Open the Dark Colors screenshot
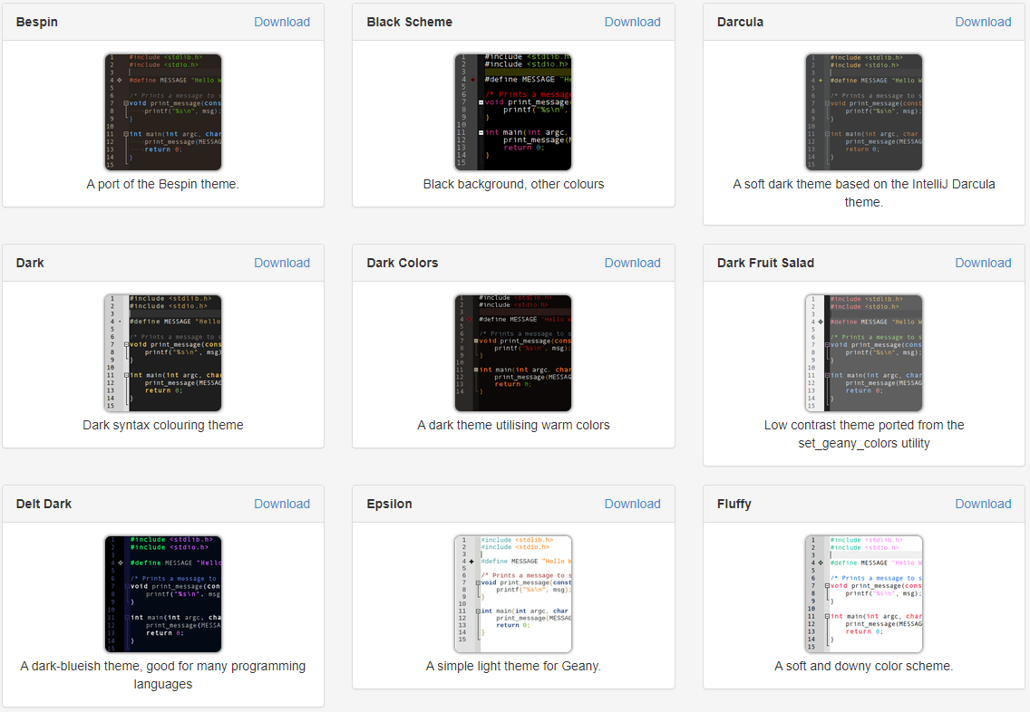1030x712 pixels. [513, 352]
